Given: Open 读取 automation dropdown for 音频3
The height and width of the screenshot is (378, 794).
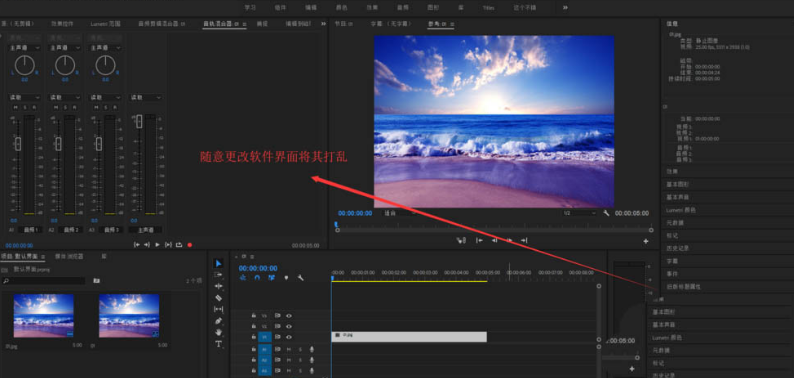Looking at the screenshot, I should (x=105, y=97).
